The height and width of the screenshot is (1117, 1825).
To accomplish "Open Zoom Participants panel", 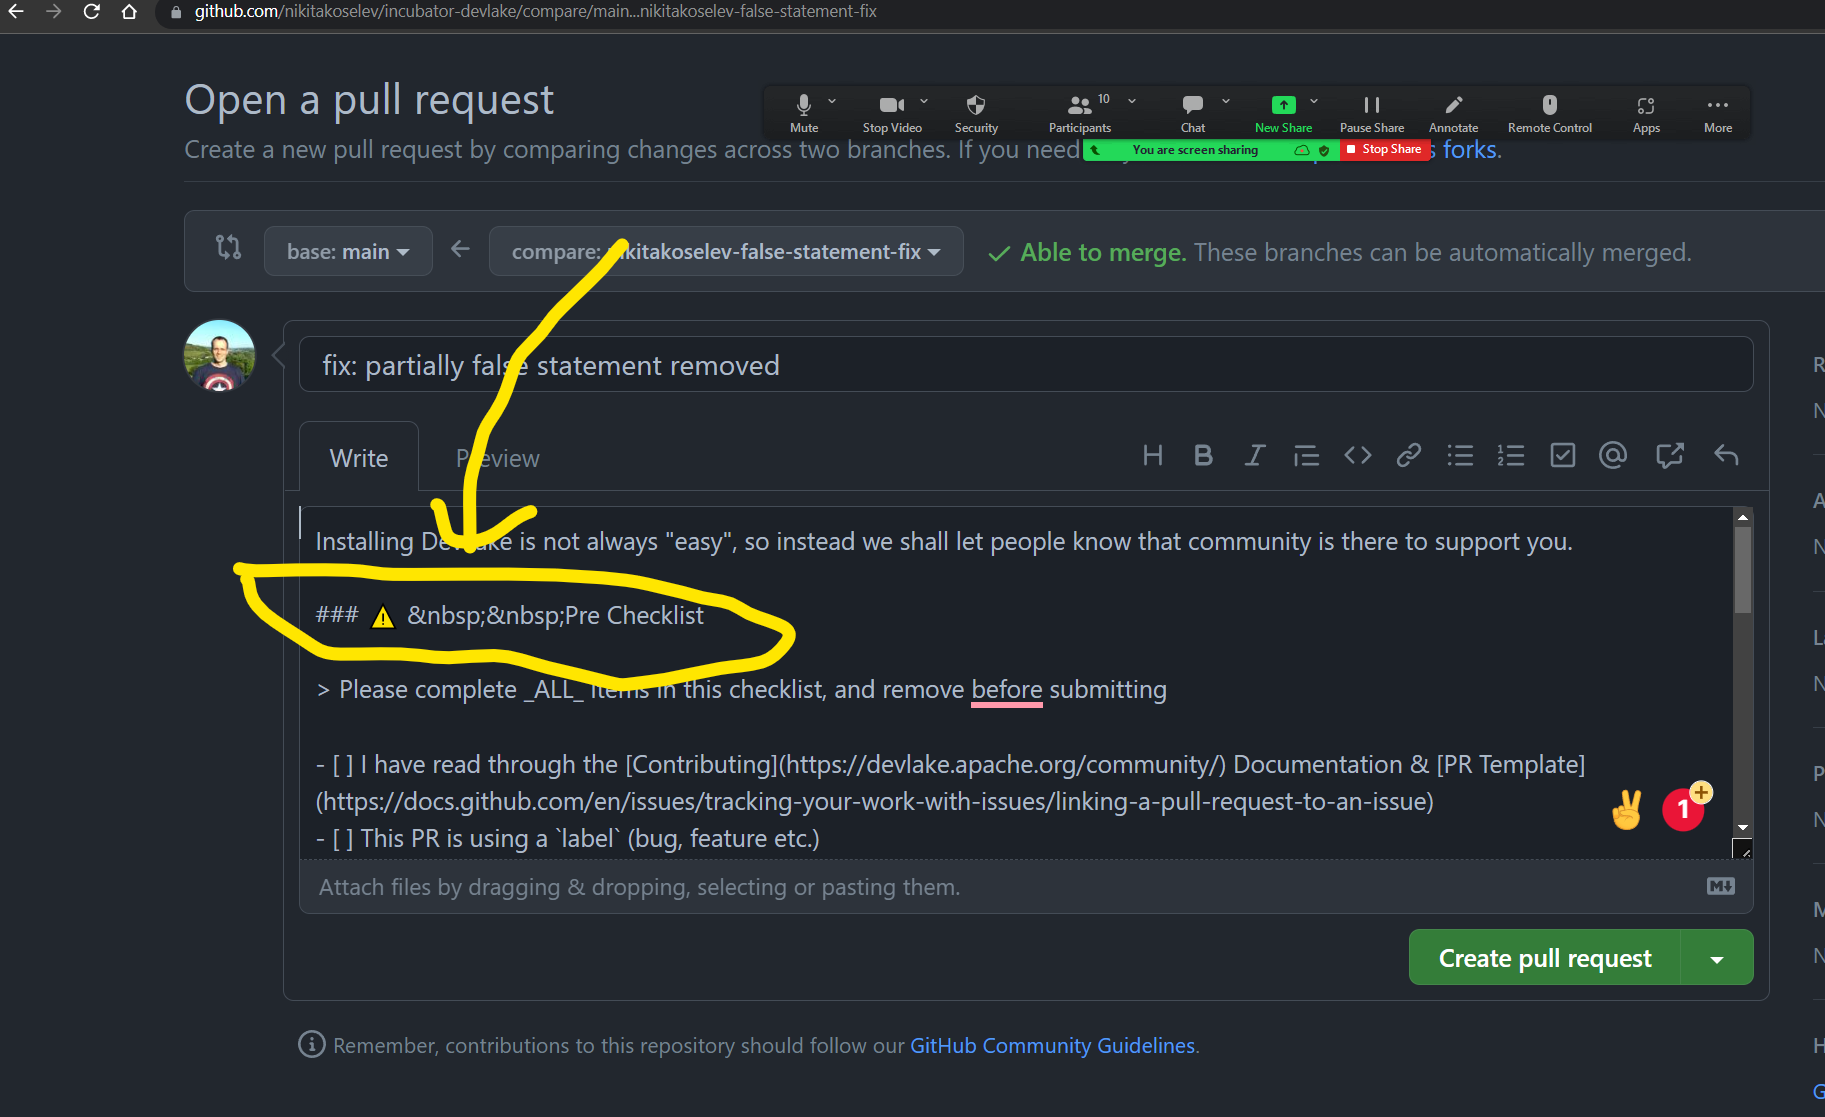I will click(x=1080, y=114).
